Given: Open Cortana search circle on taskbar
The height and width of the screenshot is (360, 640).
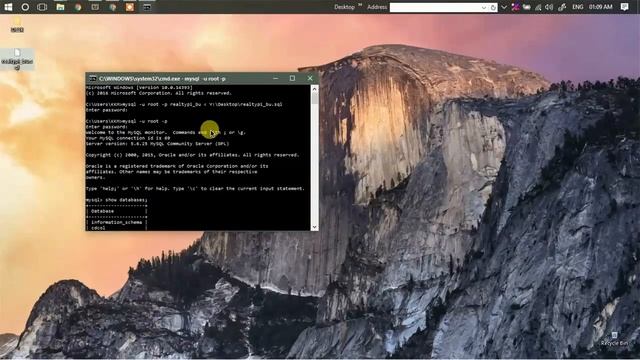Looking at the screenshot, I should click(x=25, y=7).
